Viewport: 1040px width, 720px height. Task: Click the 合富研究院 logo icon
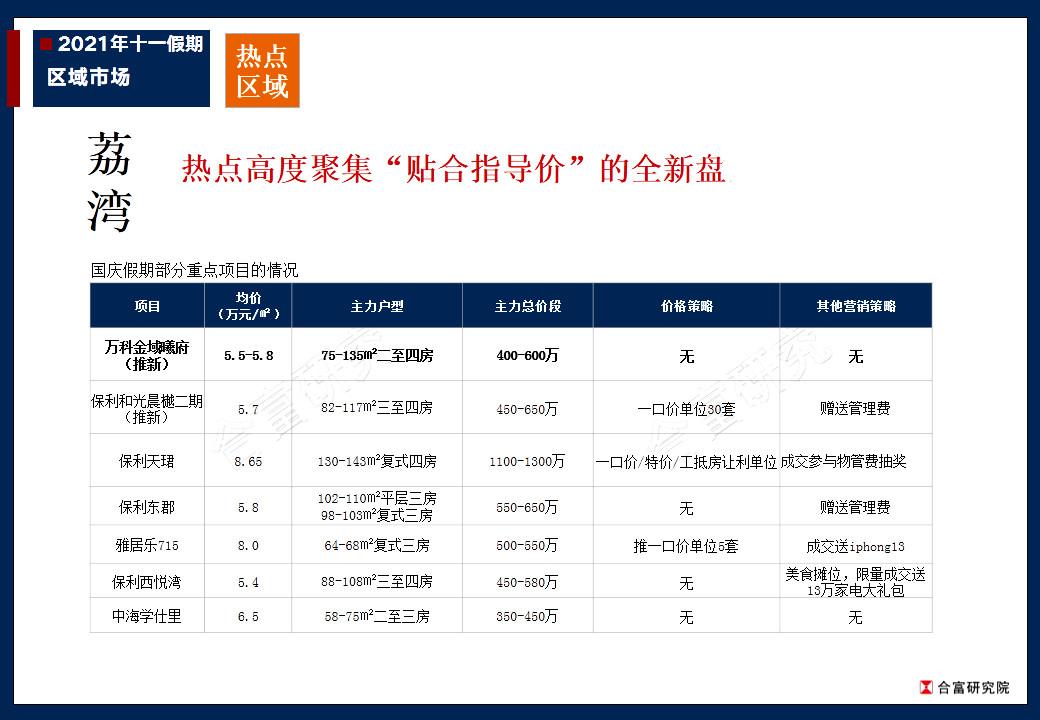click(925, 687)
